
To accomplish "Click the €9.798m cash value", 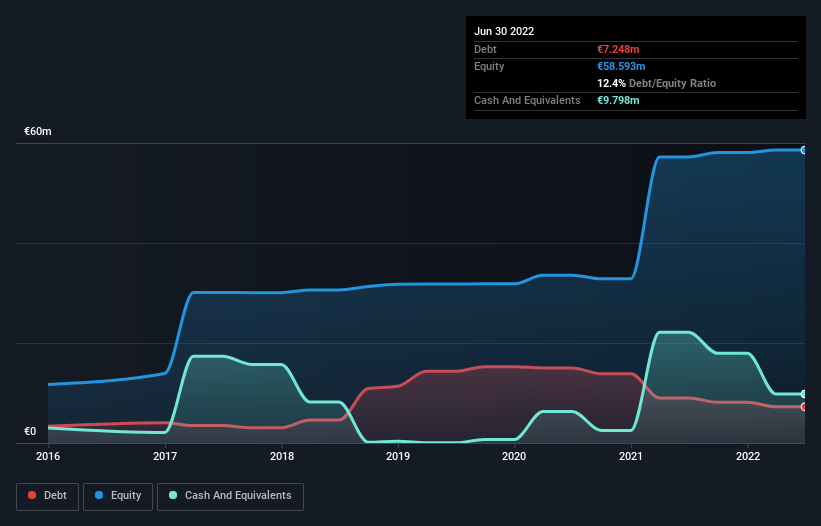I will coord(618,100).
